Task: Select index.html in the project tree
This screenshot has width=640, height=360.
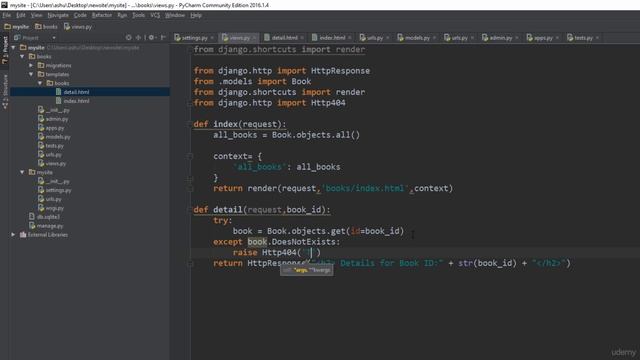Action: tap(90, 101)
